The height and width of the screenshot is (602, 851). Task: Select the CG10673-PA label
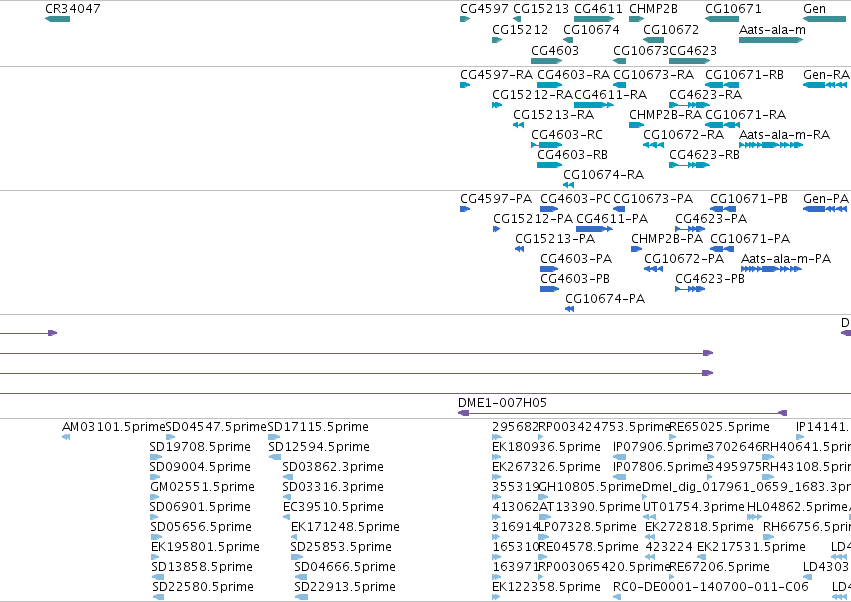tap(653, 199)
